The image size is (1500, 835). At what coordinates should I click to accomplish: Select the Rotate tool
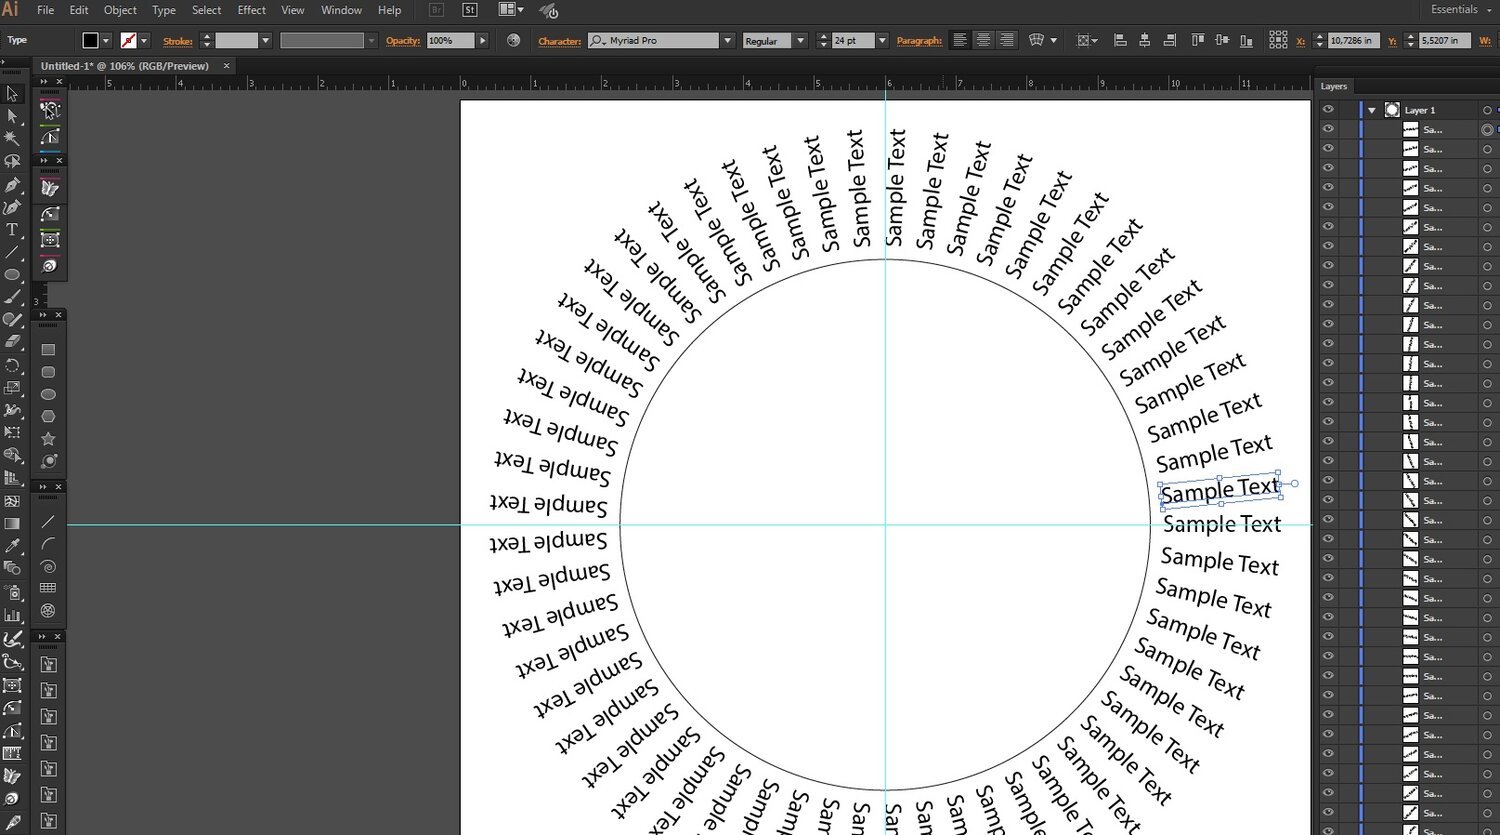tap(12, 365)
